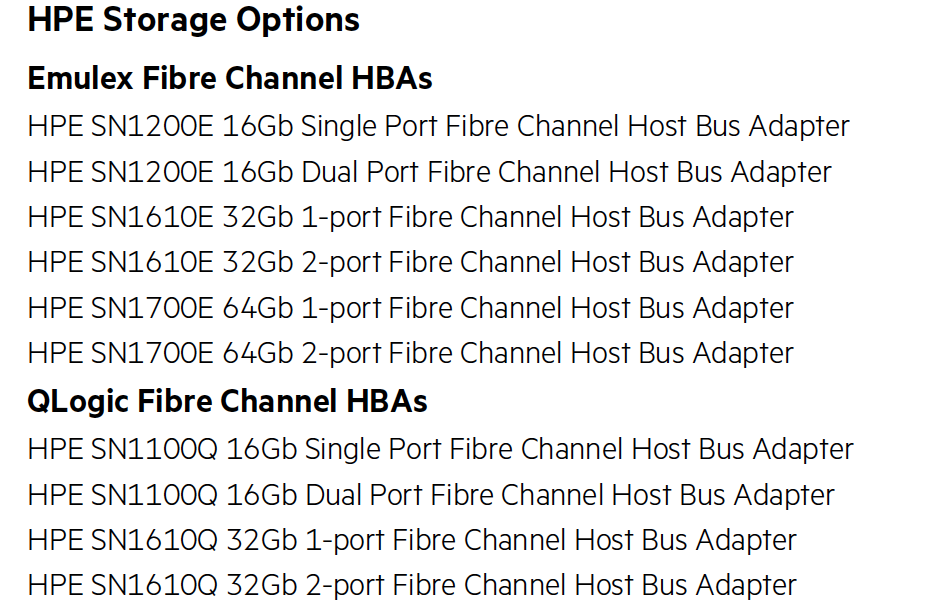The image size is (928, 612).
Task: Select the SN1610Q 32Gb 2-port adapter entry
Action: tap(413, 586)
